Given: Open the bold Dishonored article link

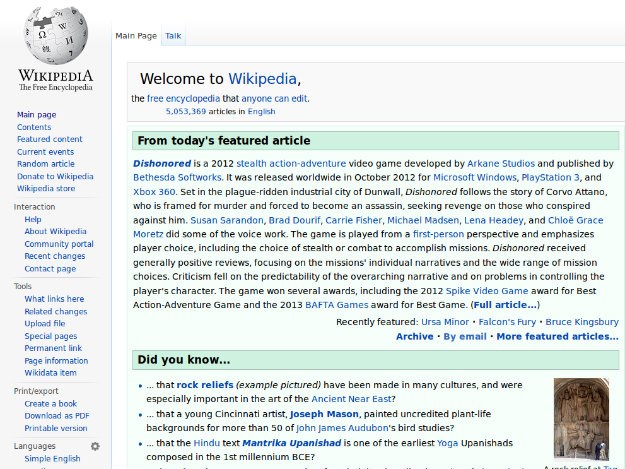Looking at the screenshot, I should click(162, 163).
